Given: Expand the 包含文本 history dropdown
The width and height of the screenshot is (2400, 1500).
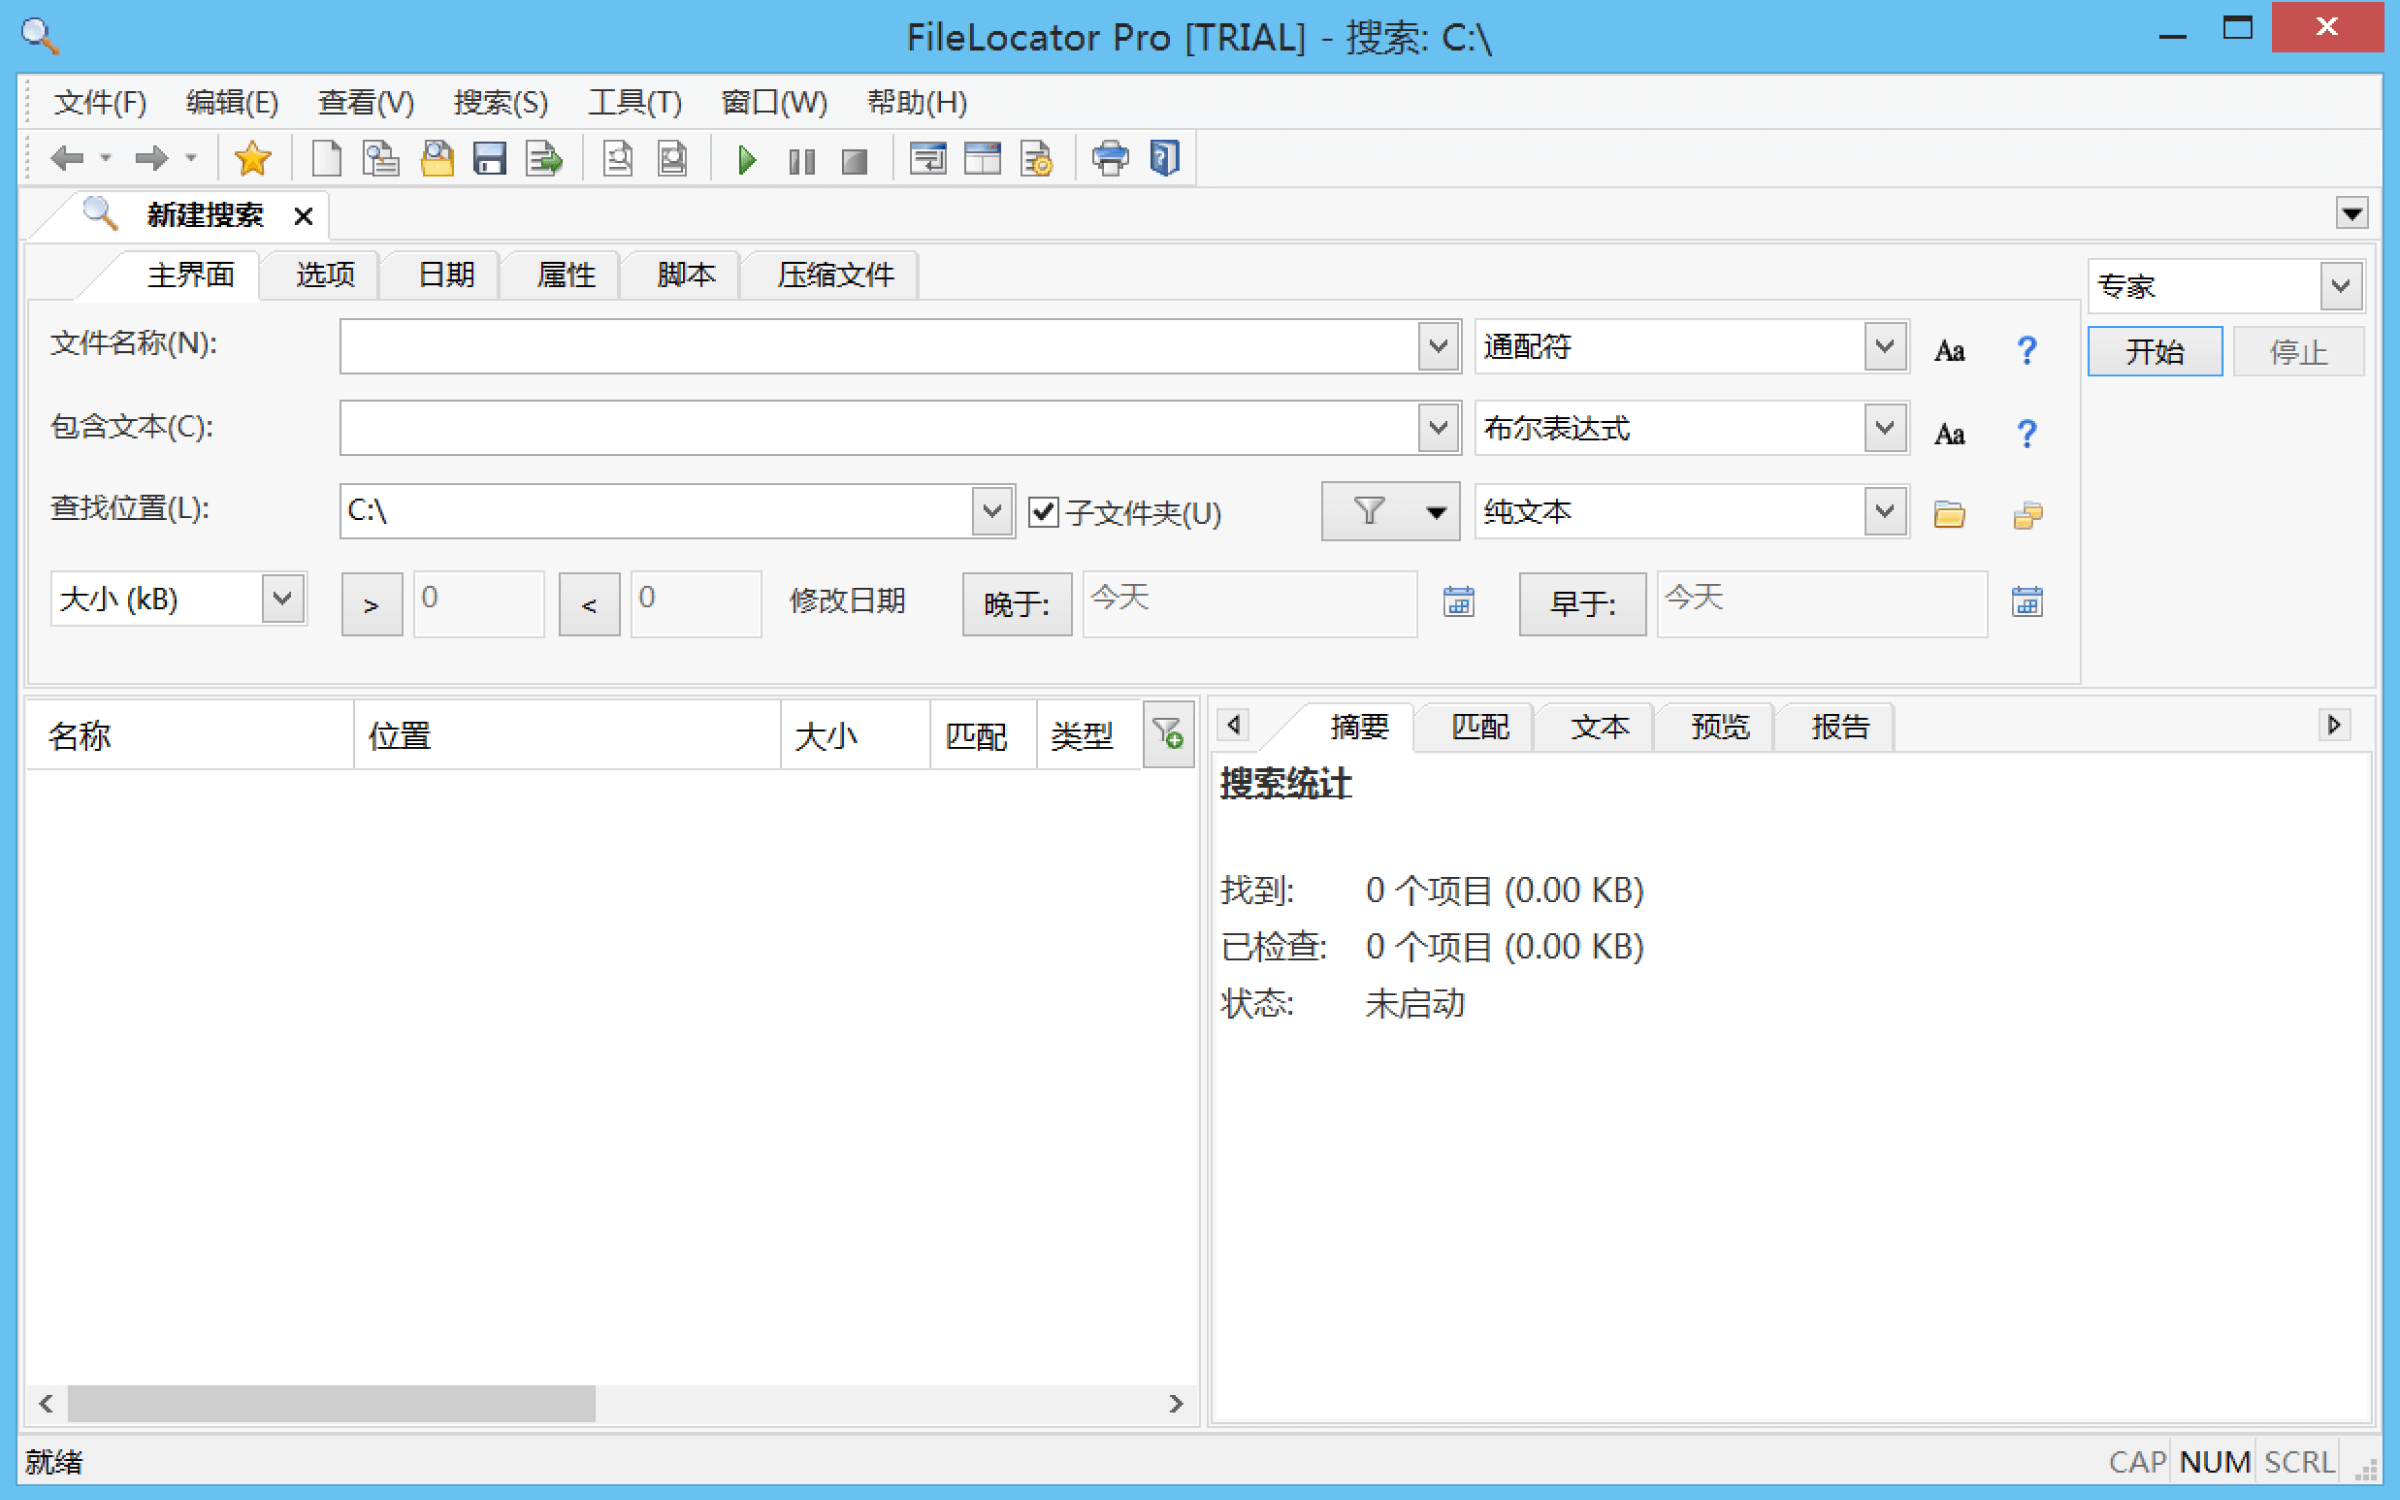Looking at the screenshot, I should pyautogui.click(x=1438, y=428).
